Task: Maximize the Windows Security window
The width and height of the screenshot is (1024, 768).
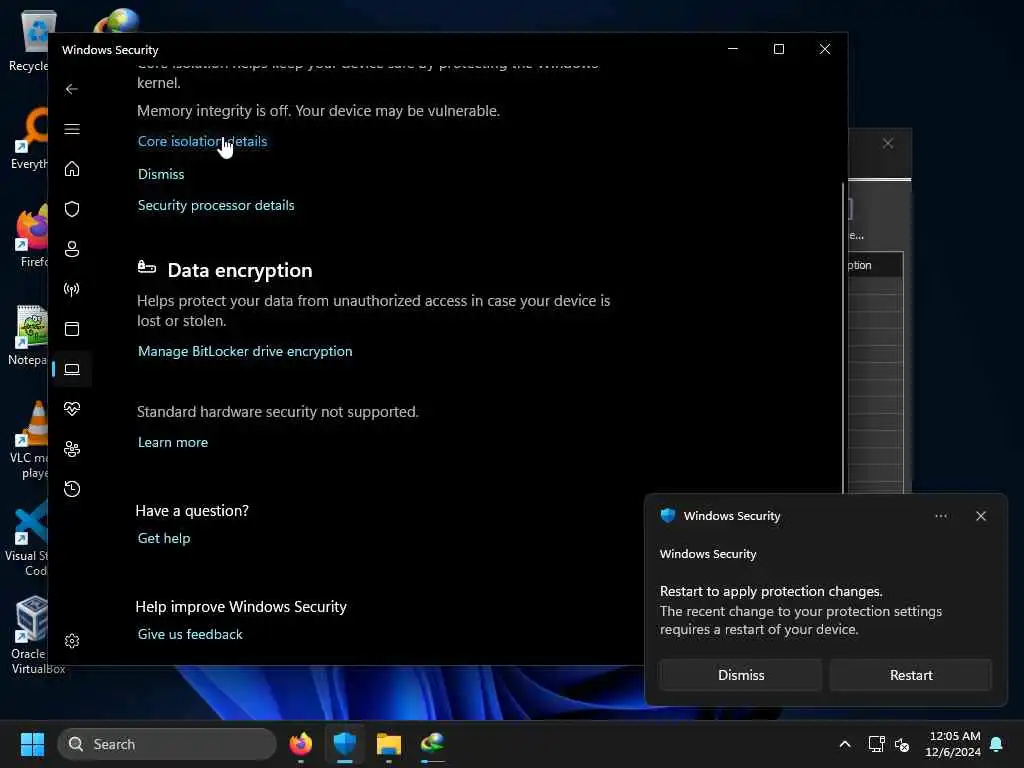Action: tap(778, 49)
